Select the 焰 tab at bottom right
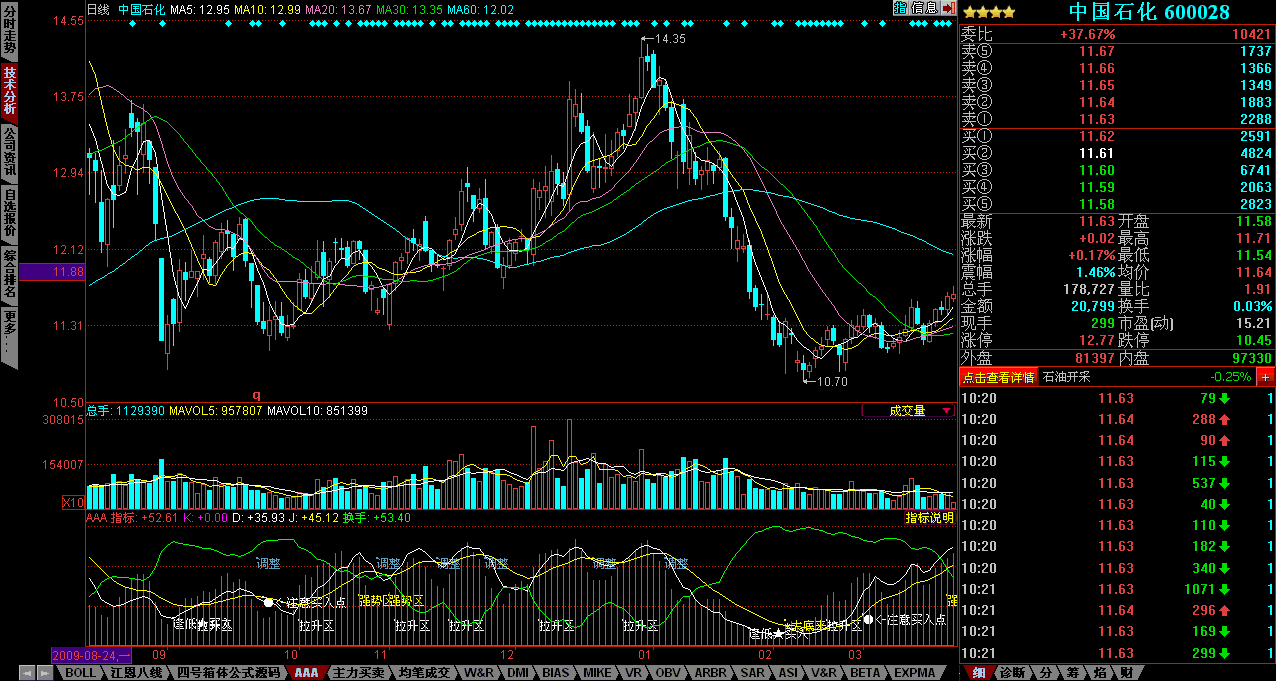 click(x=1099, y=673)
